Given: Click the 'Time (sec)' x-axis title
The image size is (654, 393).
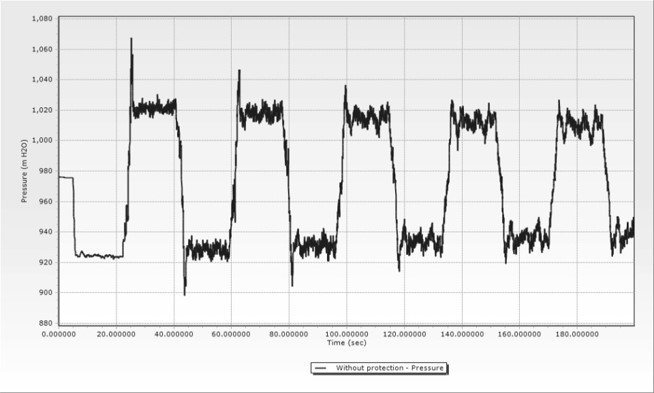Looking at the screenshot, I should [x=347, y=343].
